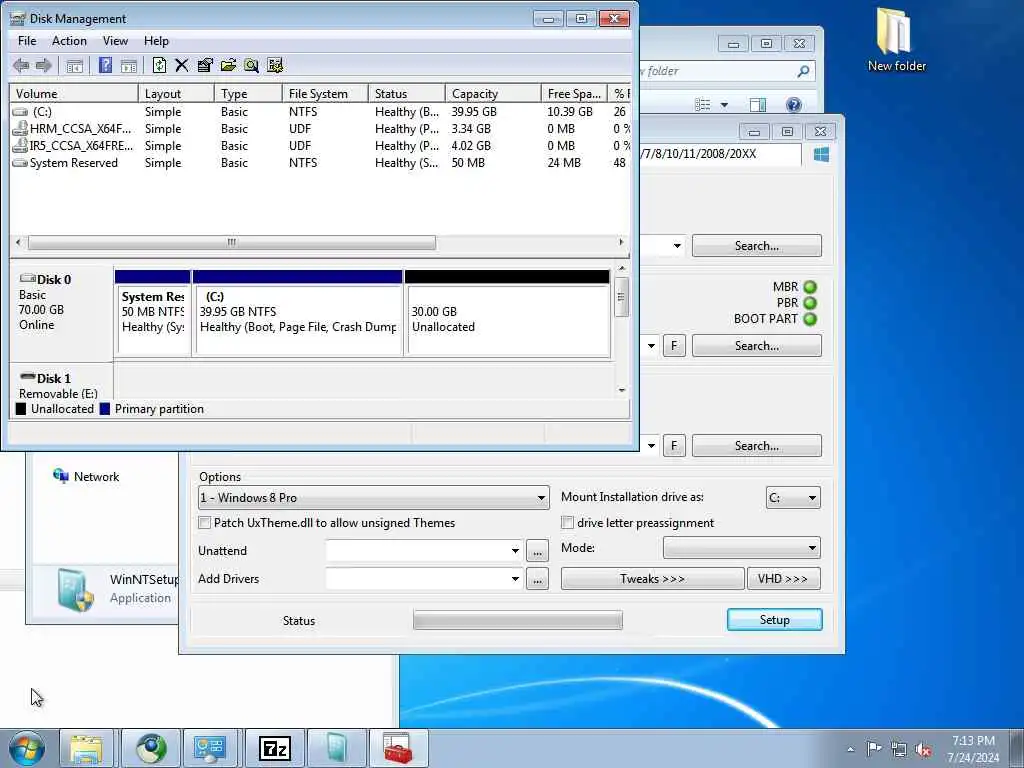Click the Unattend browse ... button
This screenshot has height=768, width=1024.
[x=537, y=551]
